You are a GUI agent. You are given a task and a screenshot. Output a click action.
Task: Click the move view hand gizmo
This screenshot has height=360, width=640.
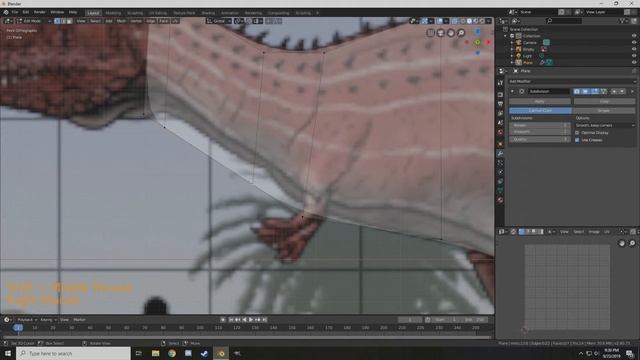point(451,33)
